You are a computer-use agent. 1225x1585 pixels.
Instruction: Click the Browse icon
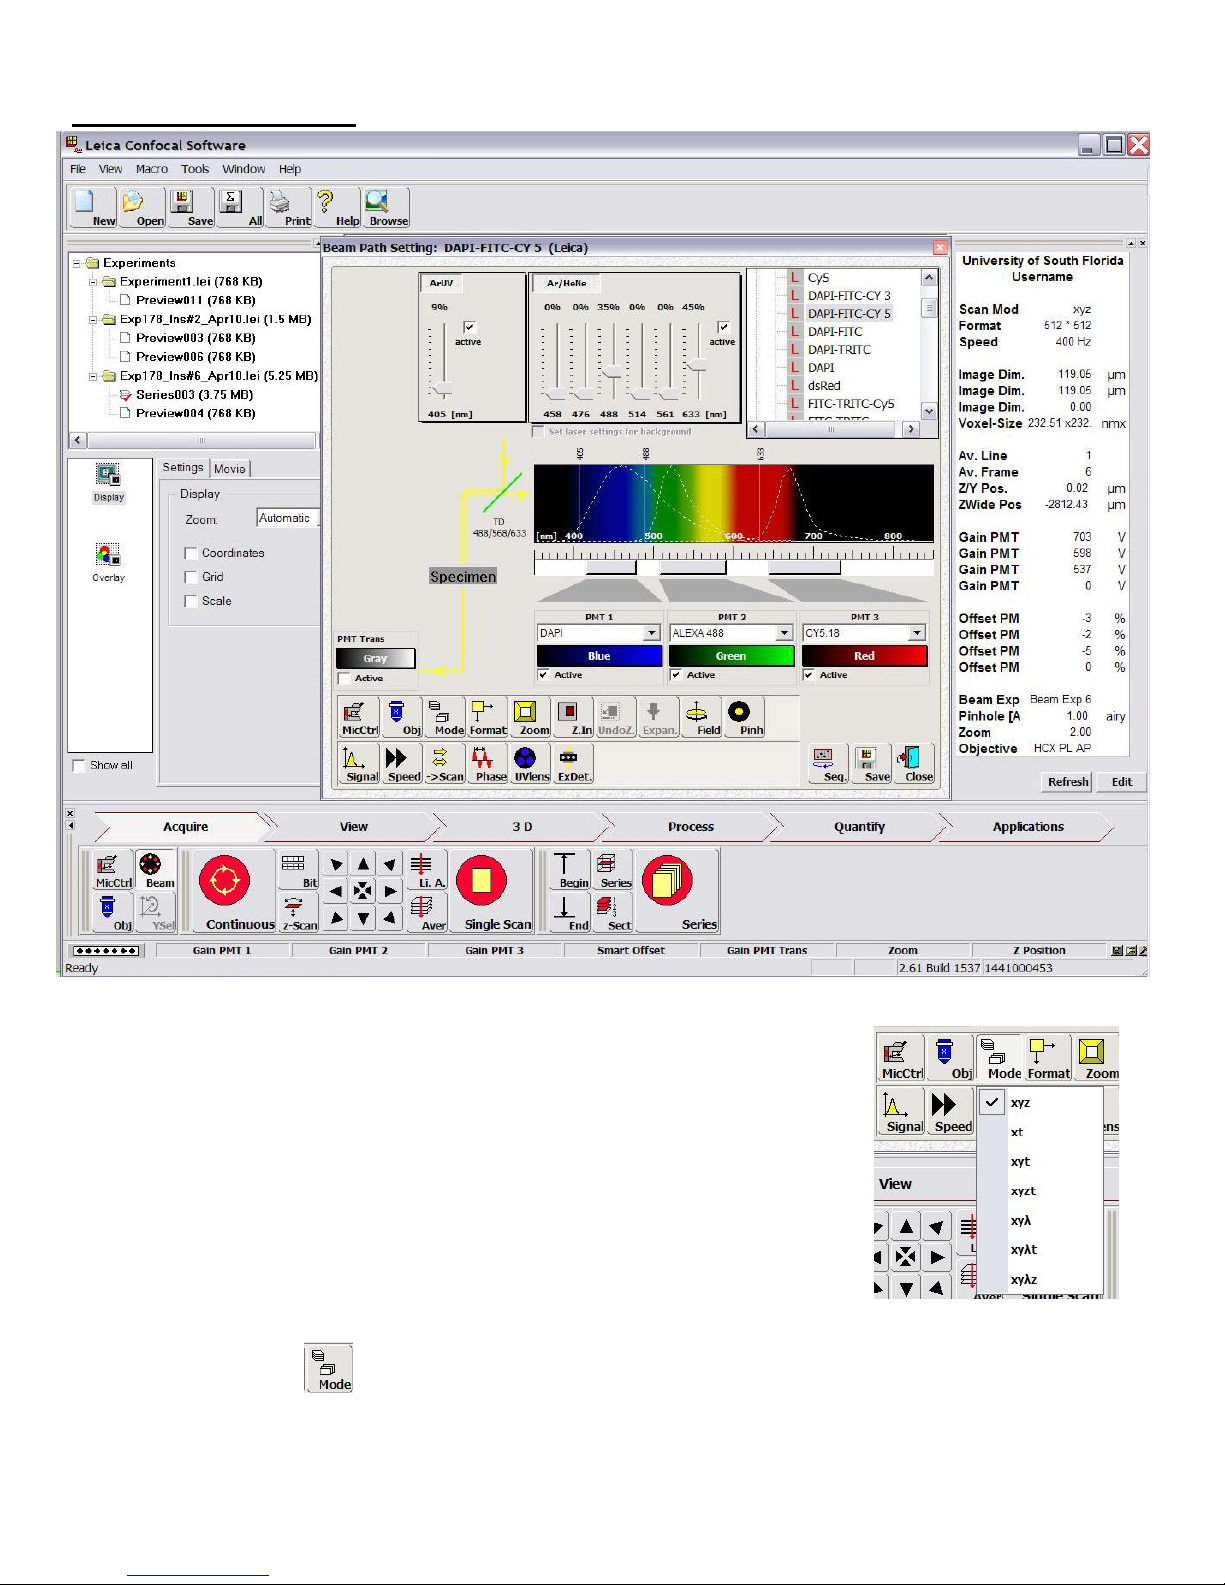[x=386, y=208]
